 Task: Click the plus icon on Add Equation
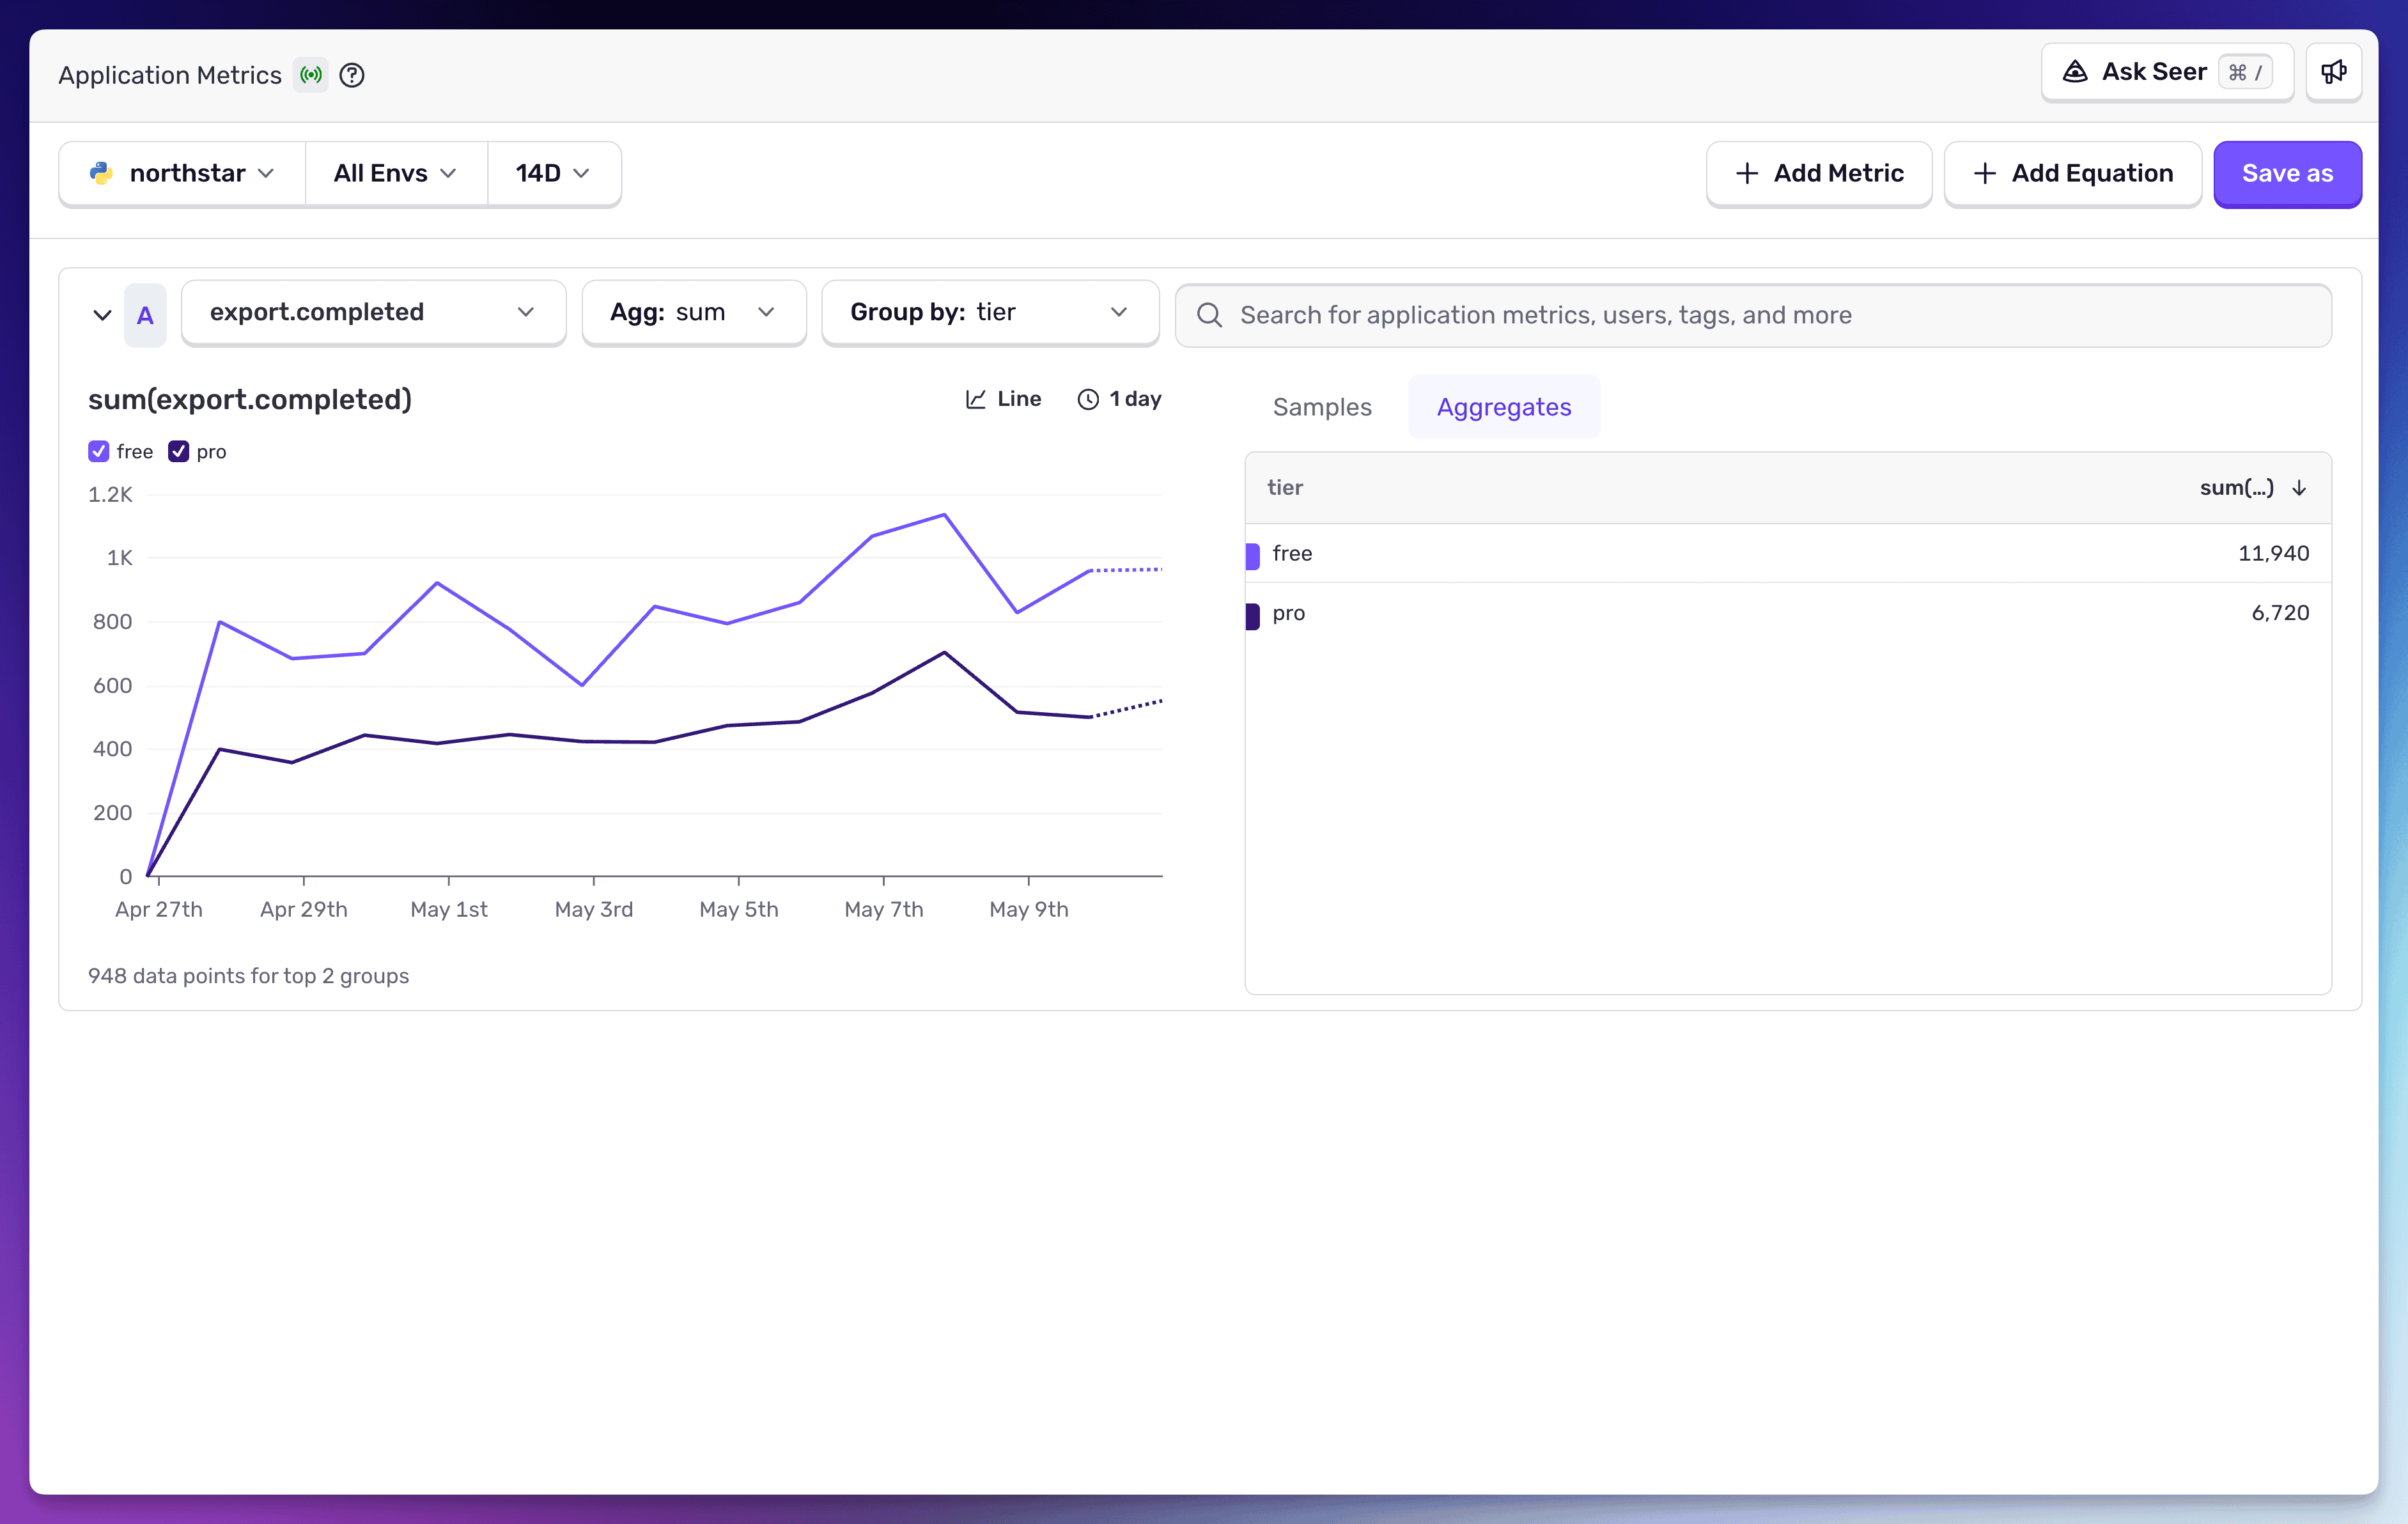[1985, 174]
